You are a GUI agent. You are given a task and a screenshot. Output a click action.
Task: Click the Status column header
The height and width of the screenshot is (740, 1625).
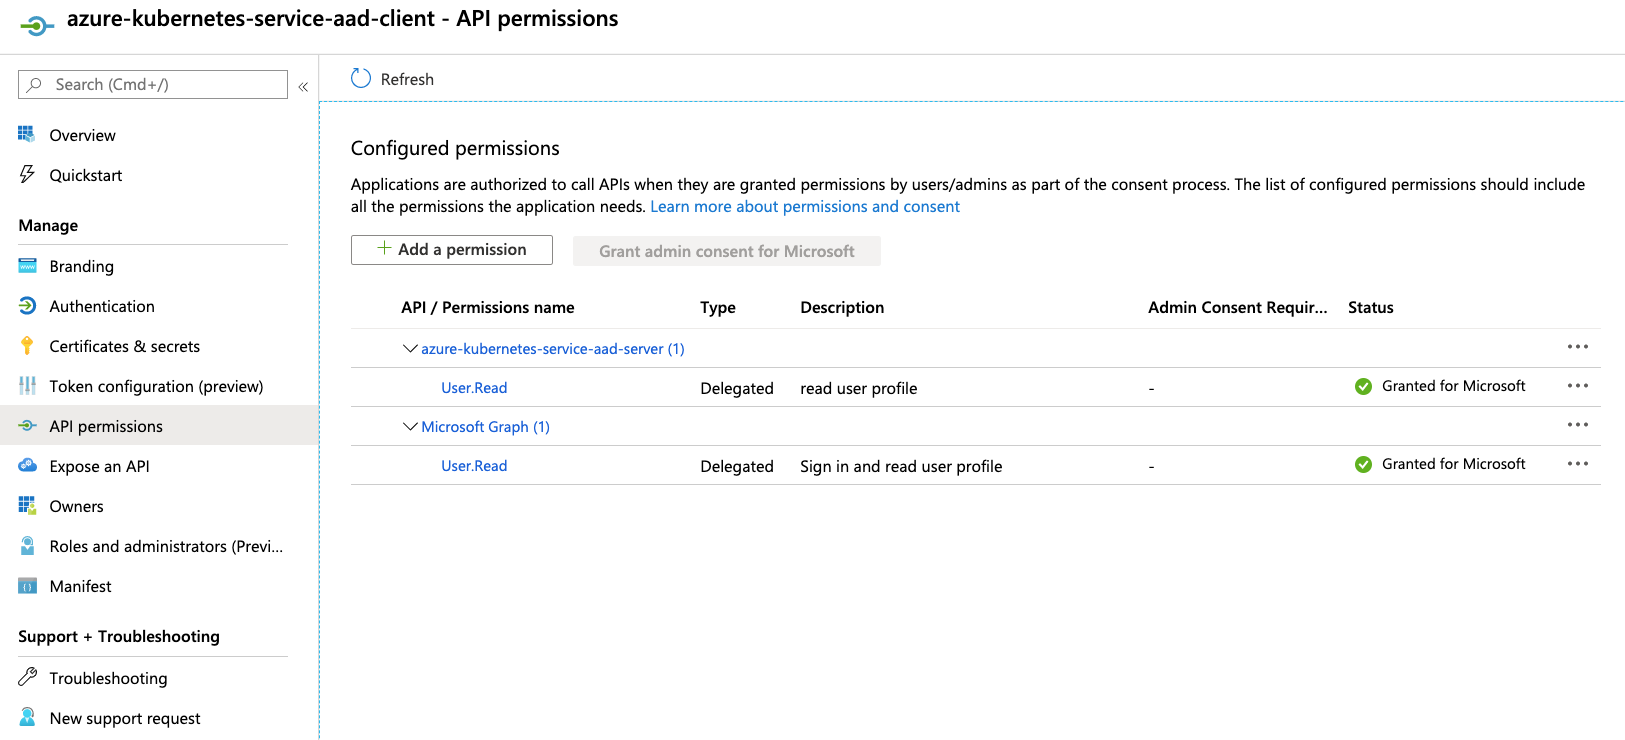pyautogui.click(x=1371, y=307)
